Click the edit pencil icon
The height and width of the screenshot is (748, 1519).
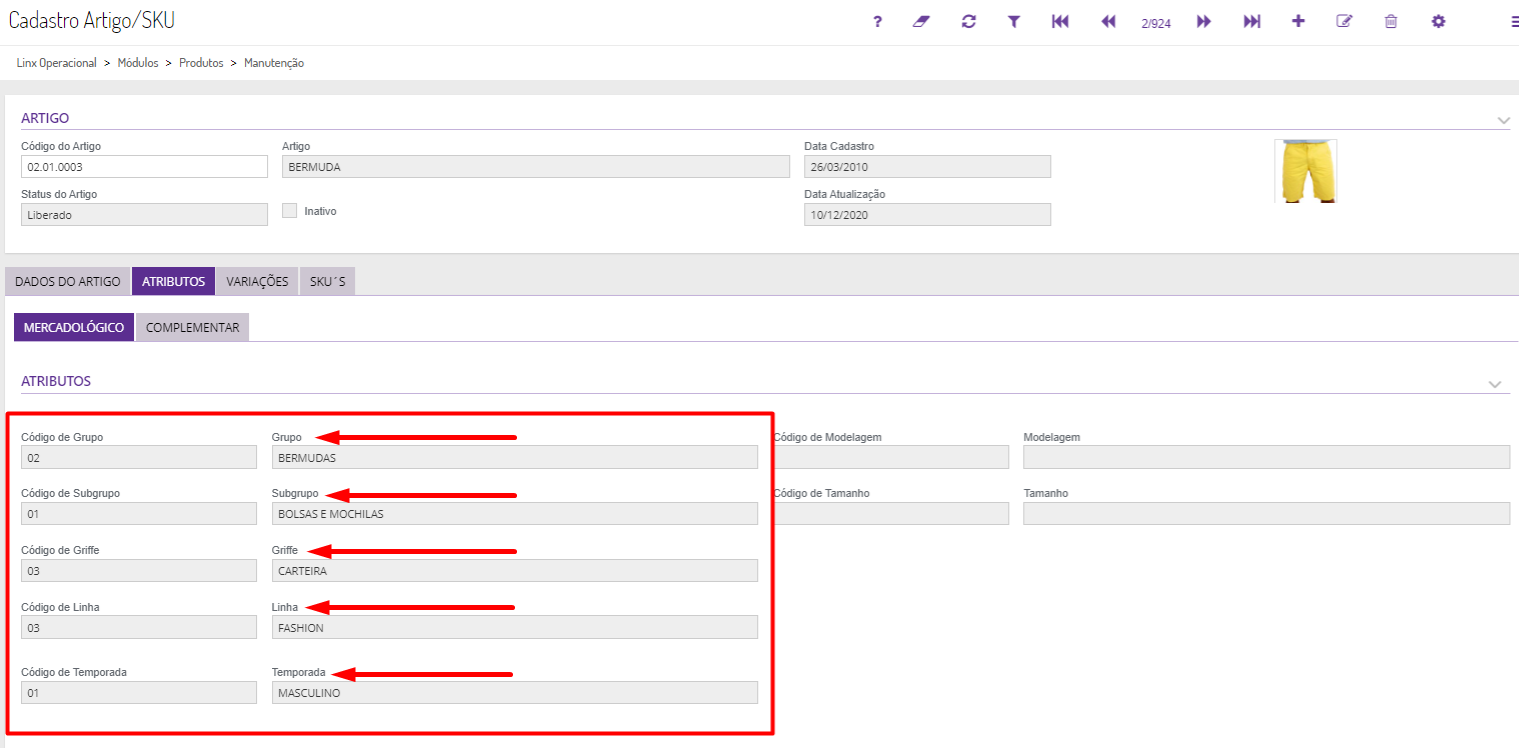tap(1344, 21)
